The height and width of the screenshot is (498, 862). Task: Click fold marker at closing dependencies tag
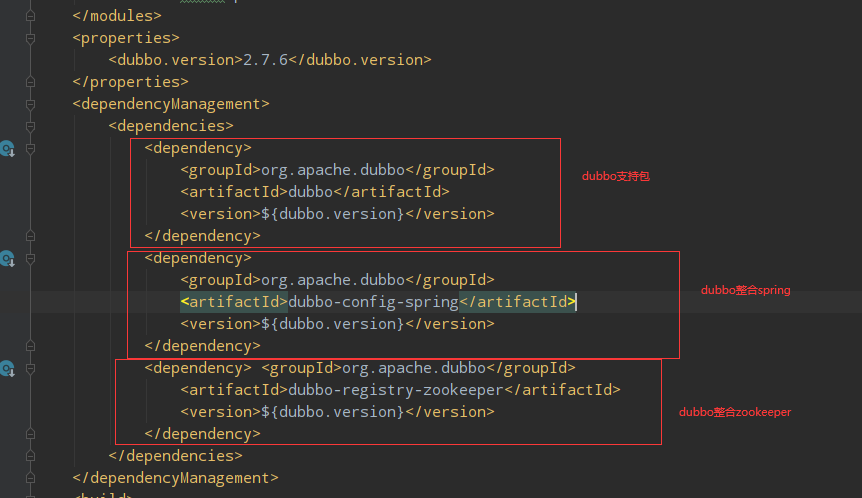point(31,456)
